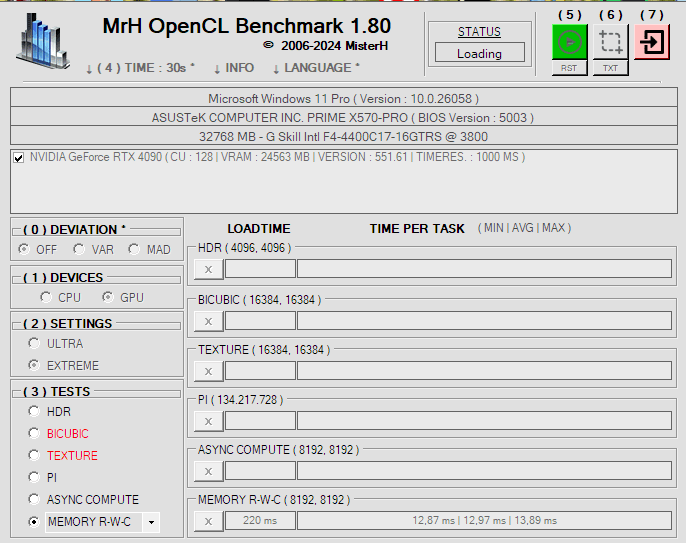Start the benchmark with the green play button

(x=569, y=42)
